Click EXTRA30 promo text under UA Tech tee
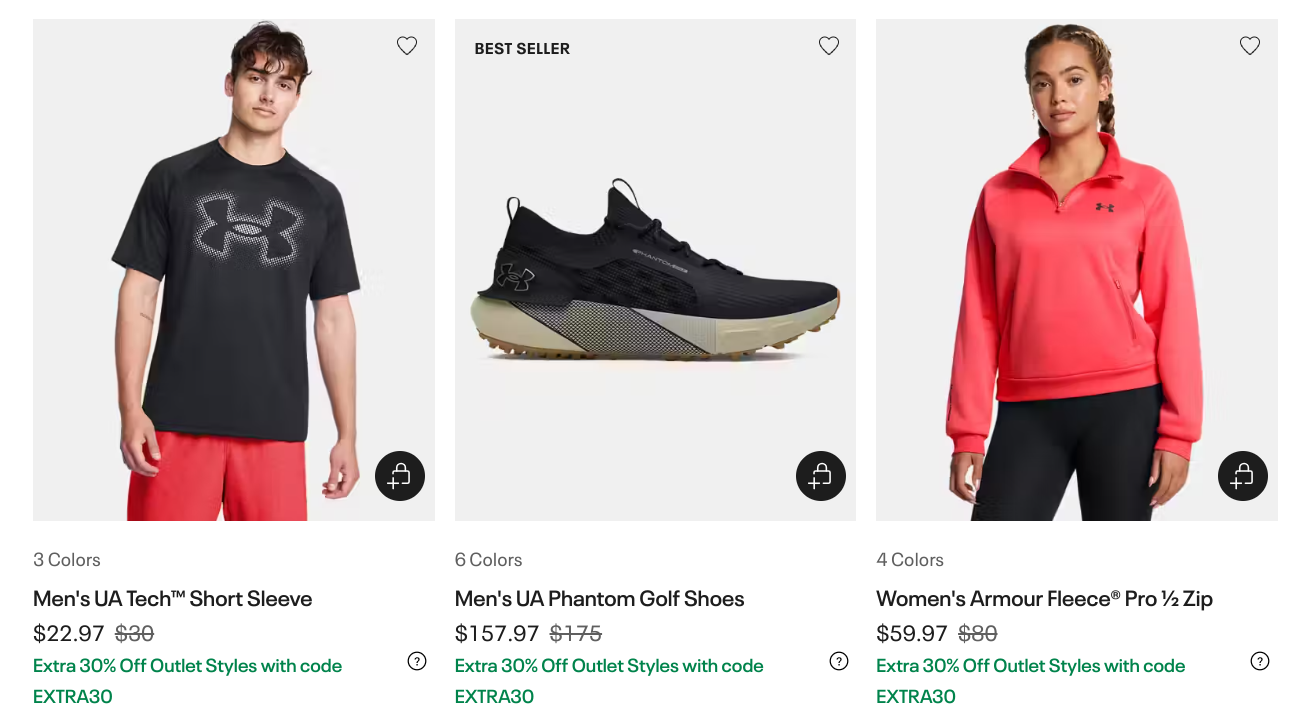 [73, 696]
